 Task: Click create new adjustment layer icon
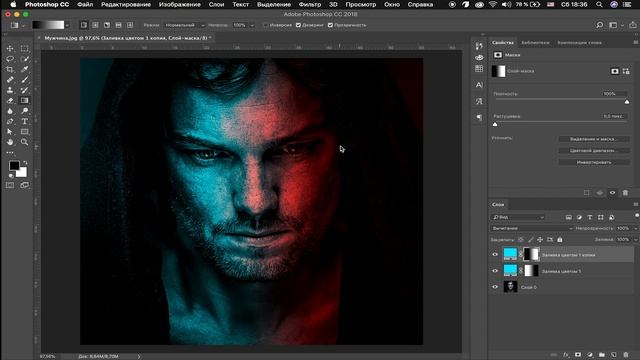pyautogui.click(x=590, y=355)
